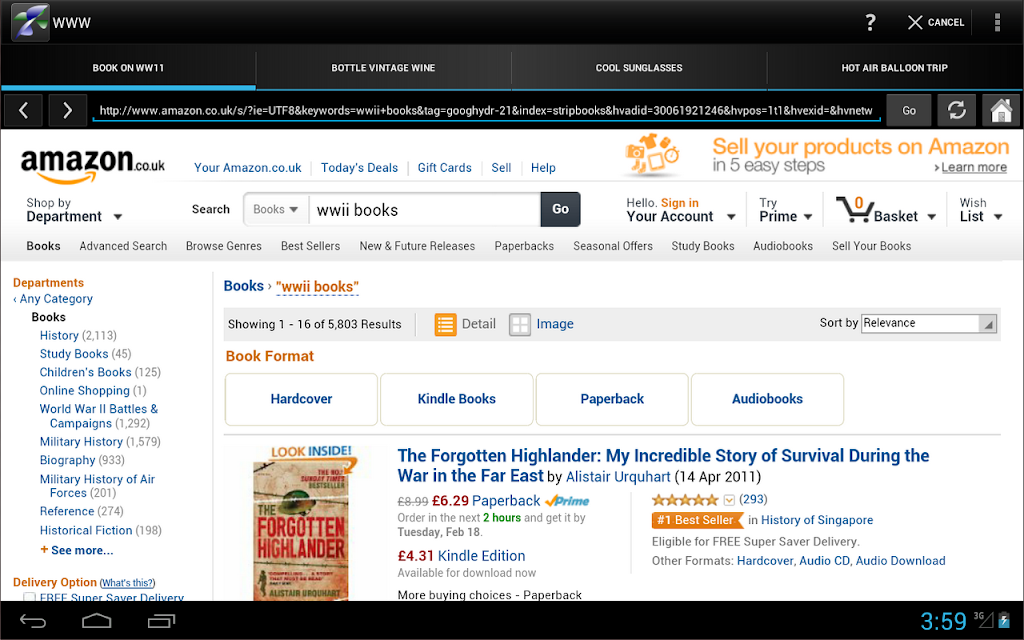Viewport: 1024px width, 640px height.
Task: Go forward with the browser forward arrow
Action: coord(67,110)
